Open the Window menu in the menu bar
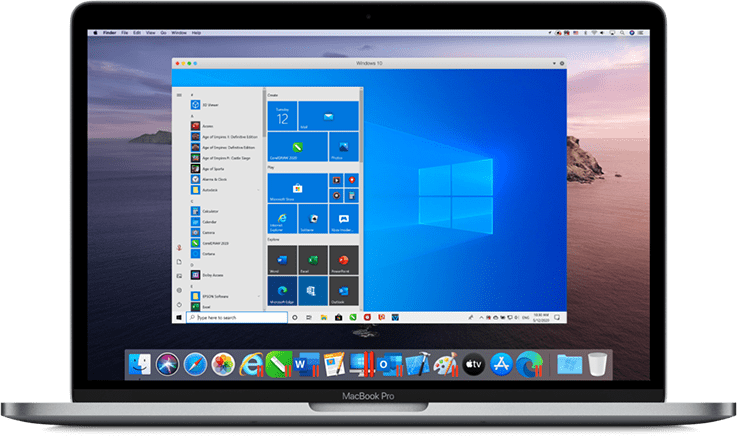This screenshot has height=437, width=737. pos(179,33)
